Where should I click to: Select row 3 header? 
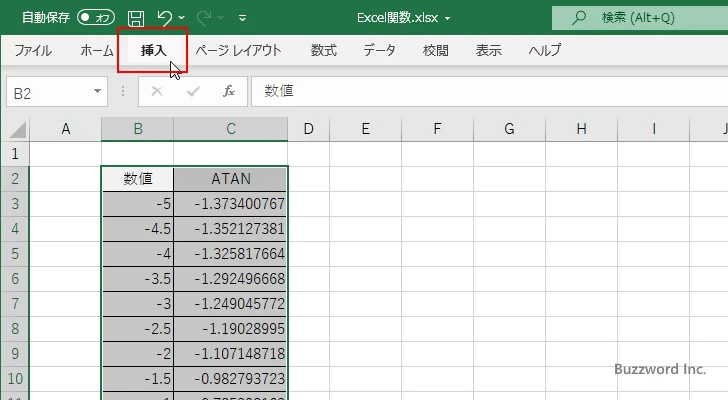click(x=15, y=204)
